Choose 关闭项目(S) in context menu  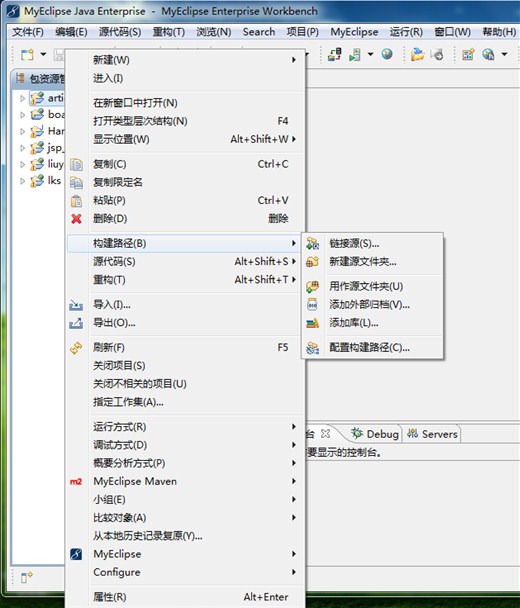click(186, 366)
